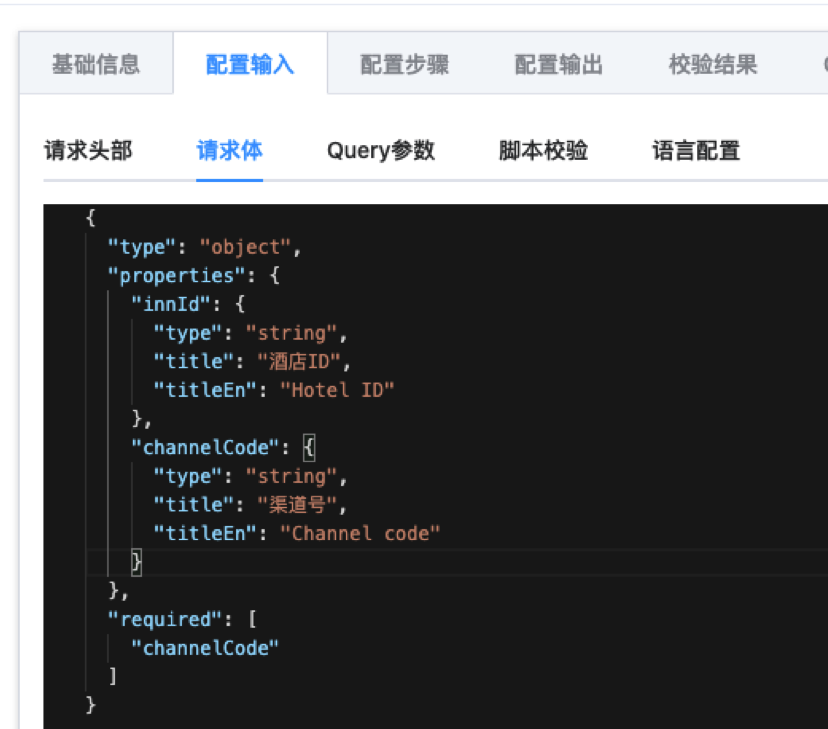Click the highlighted brace after "channelCode"
828x729 pixels.
click(309, 447)
